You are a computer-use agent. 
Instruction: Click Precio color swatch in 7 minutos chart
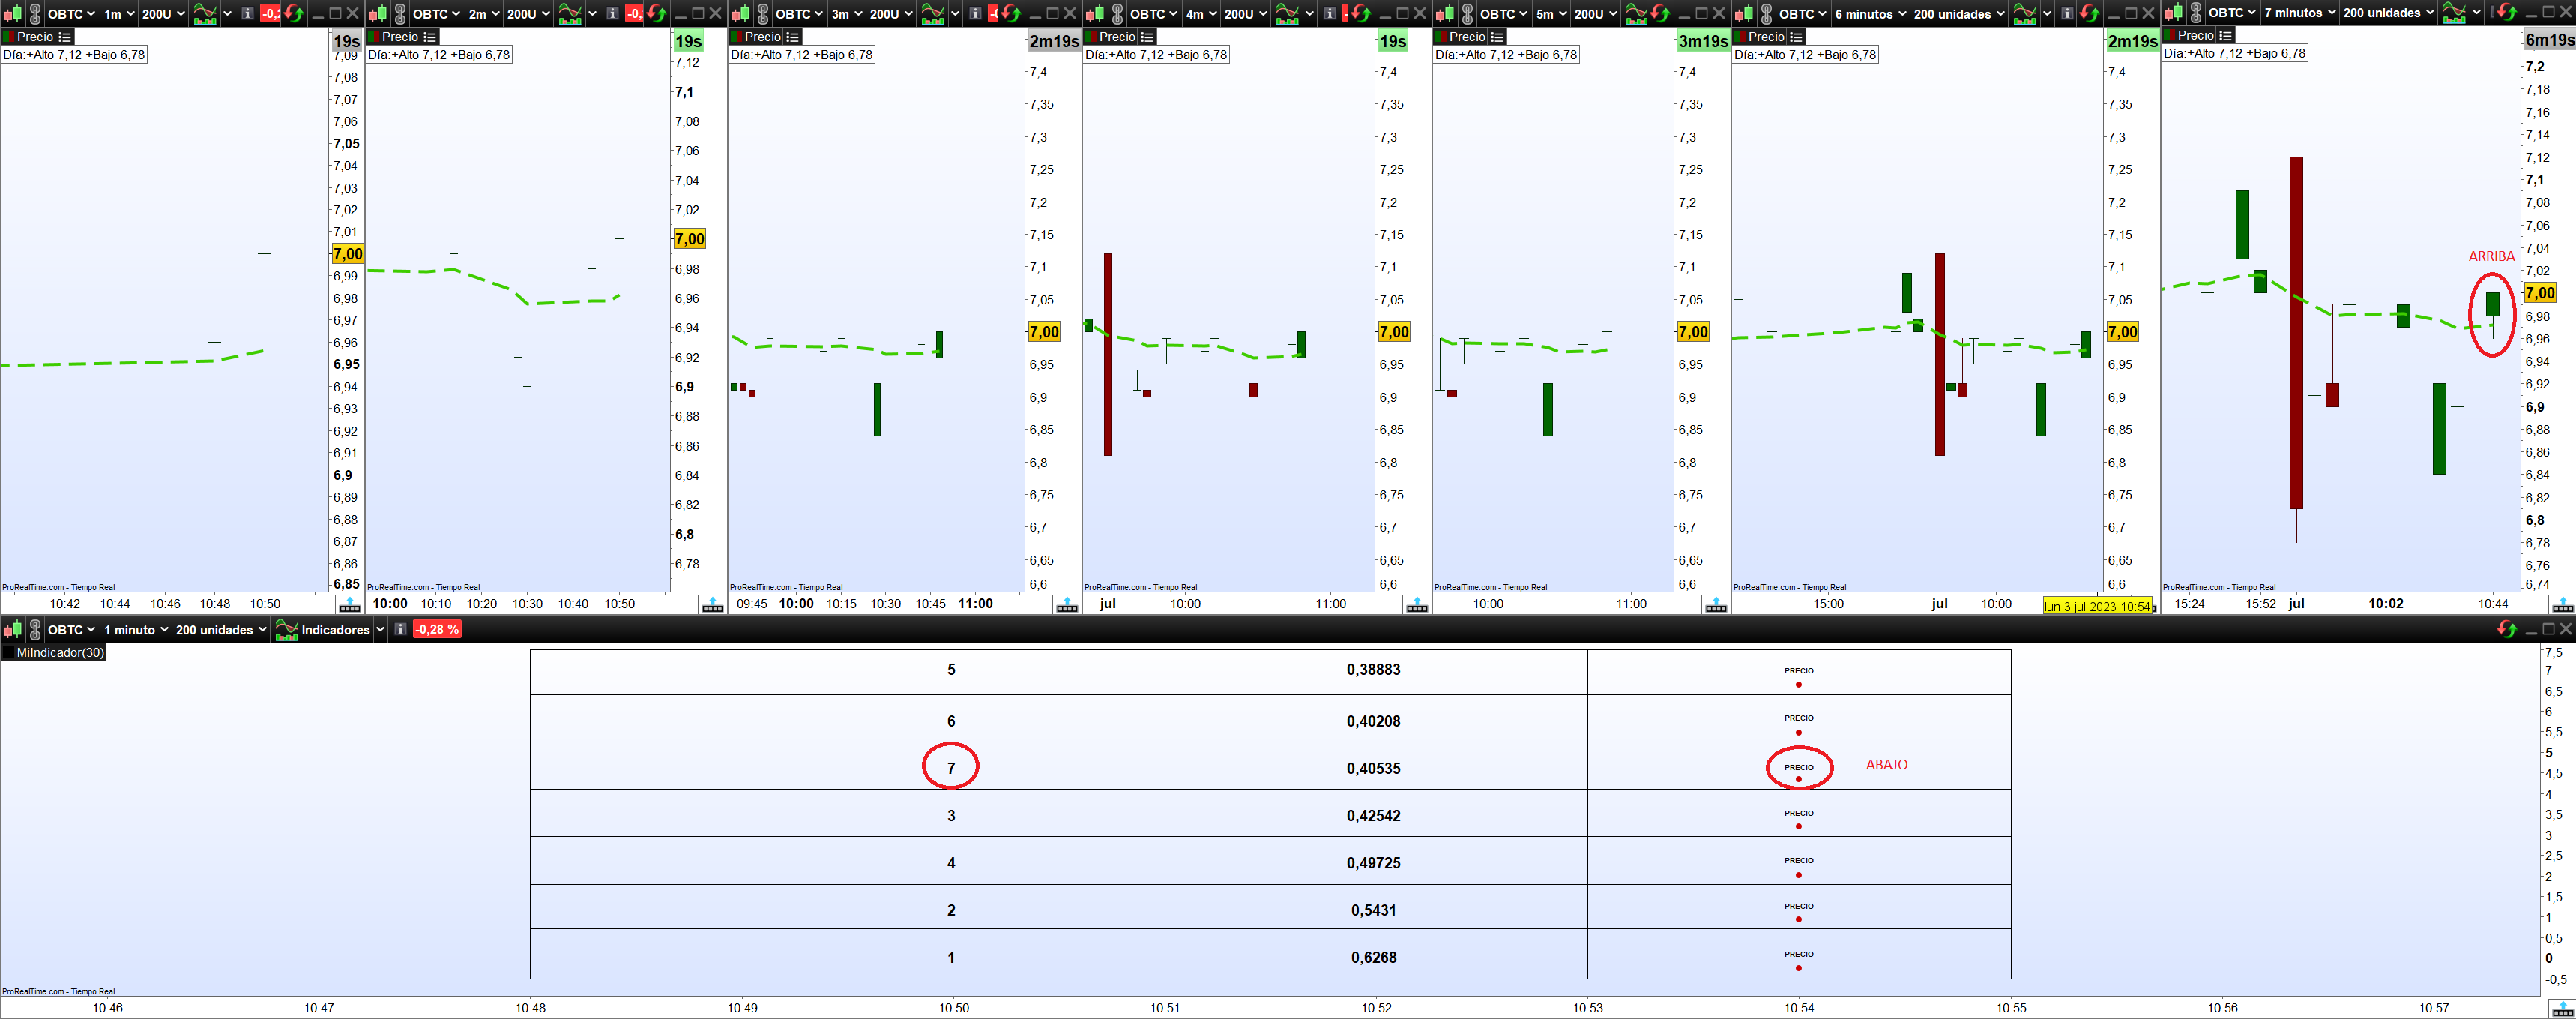(2169, 36)
